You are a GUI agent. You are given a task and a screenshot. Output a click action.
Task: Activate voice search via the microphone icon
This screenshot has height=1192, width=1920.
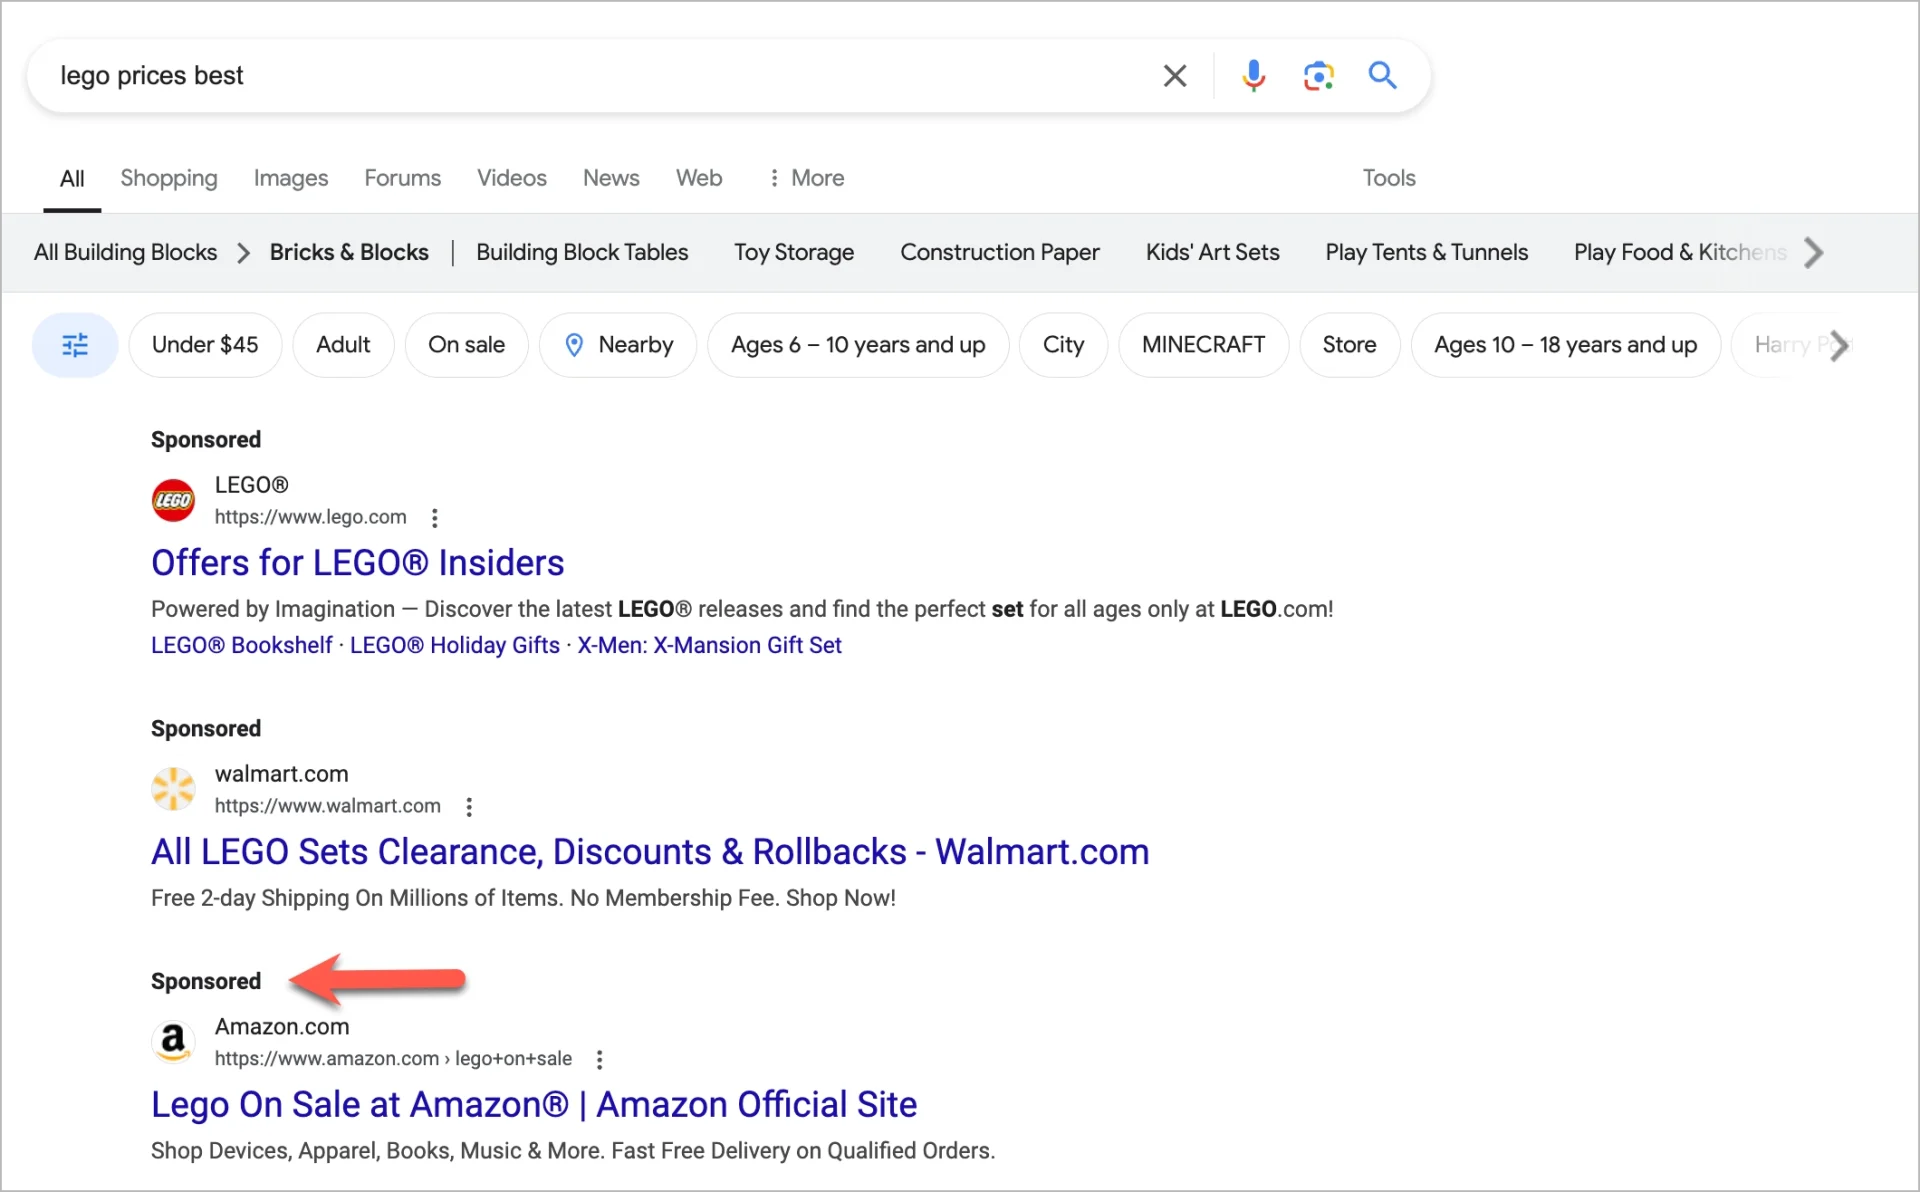click(x=1254, y=75)
